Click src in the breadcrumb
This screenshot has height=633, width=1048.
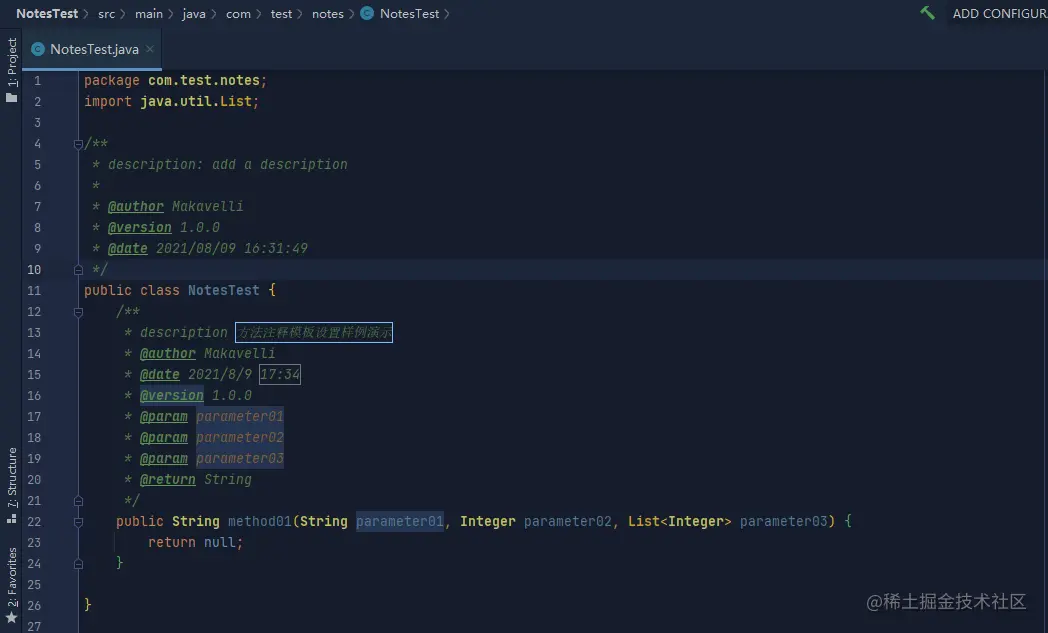(x=106, y=14)
